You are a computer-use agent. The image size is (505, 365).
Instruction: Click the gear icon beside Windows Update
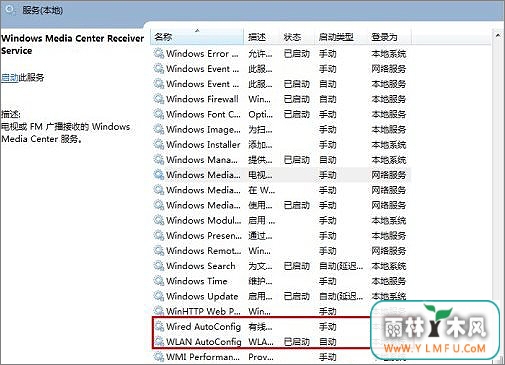coord(159,296)
